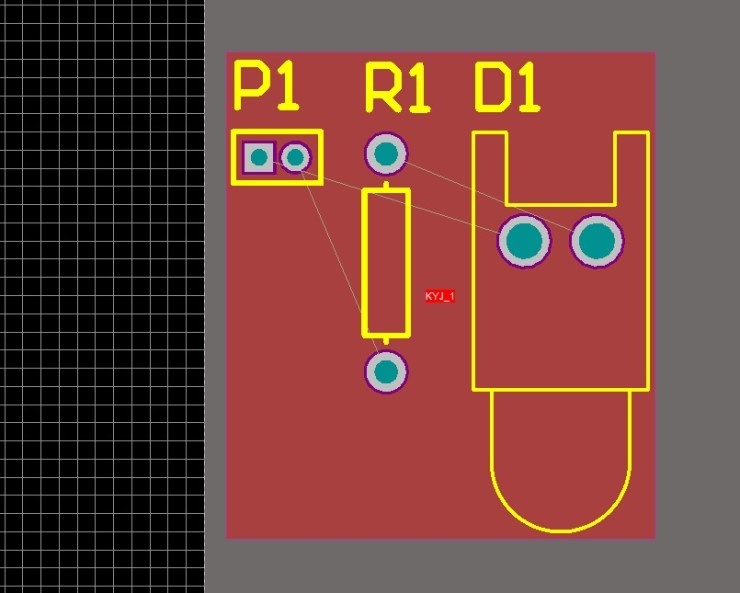The image size is (740, 593).
Task: Select the P1 designator text
Action: coord(267,86)
